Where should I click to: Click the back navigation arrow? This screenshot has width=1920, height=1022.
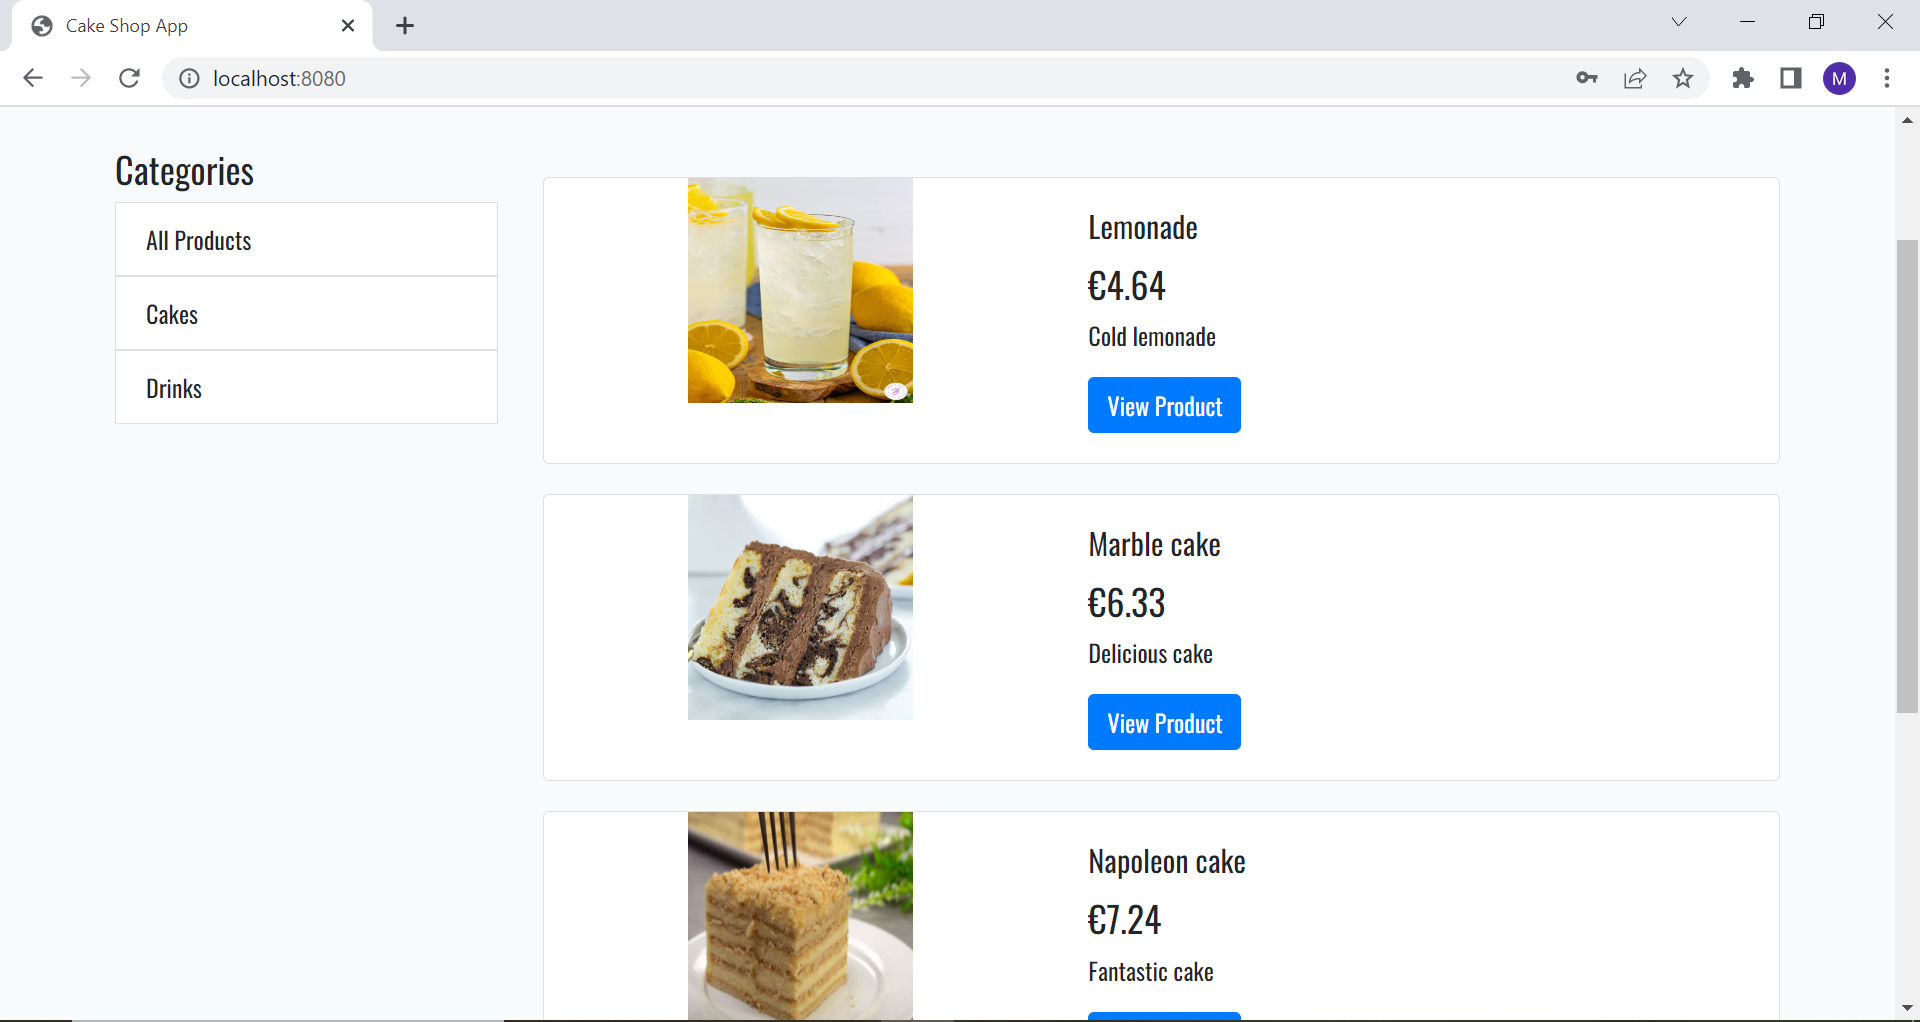click(x=33, y=78)
